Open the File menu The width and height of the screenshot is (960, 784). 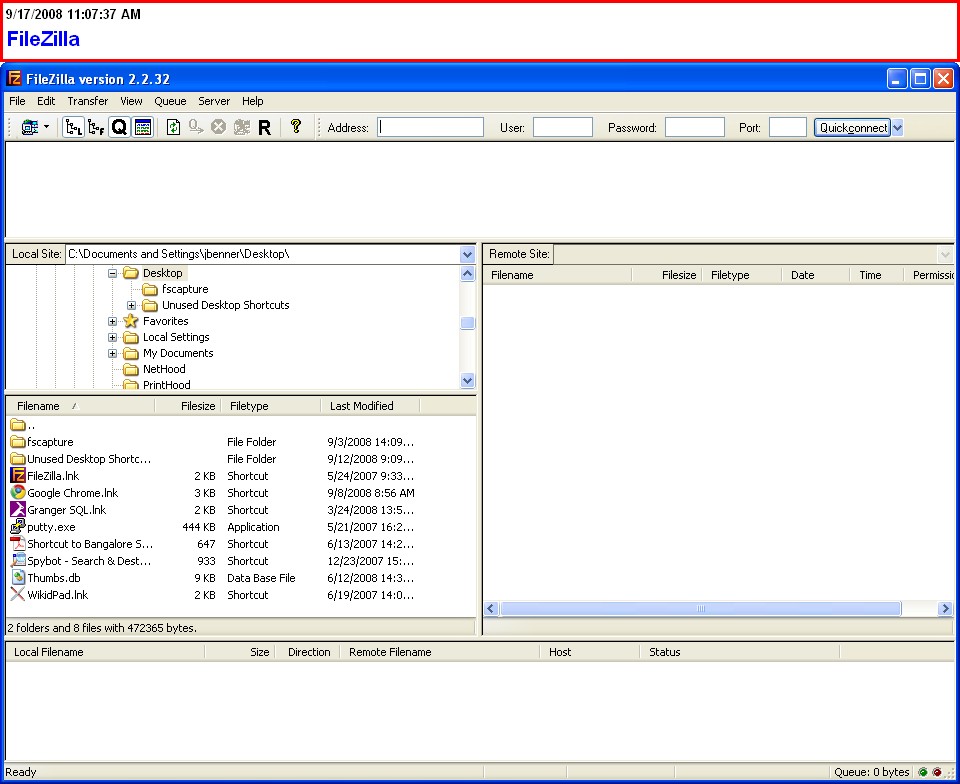click(x=17, y=101)
